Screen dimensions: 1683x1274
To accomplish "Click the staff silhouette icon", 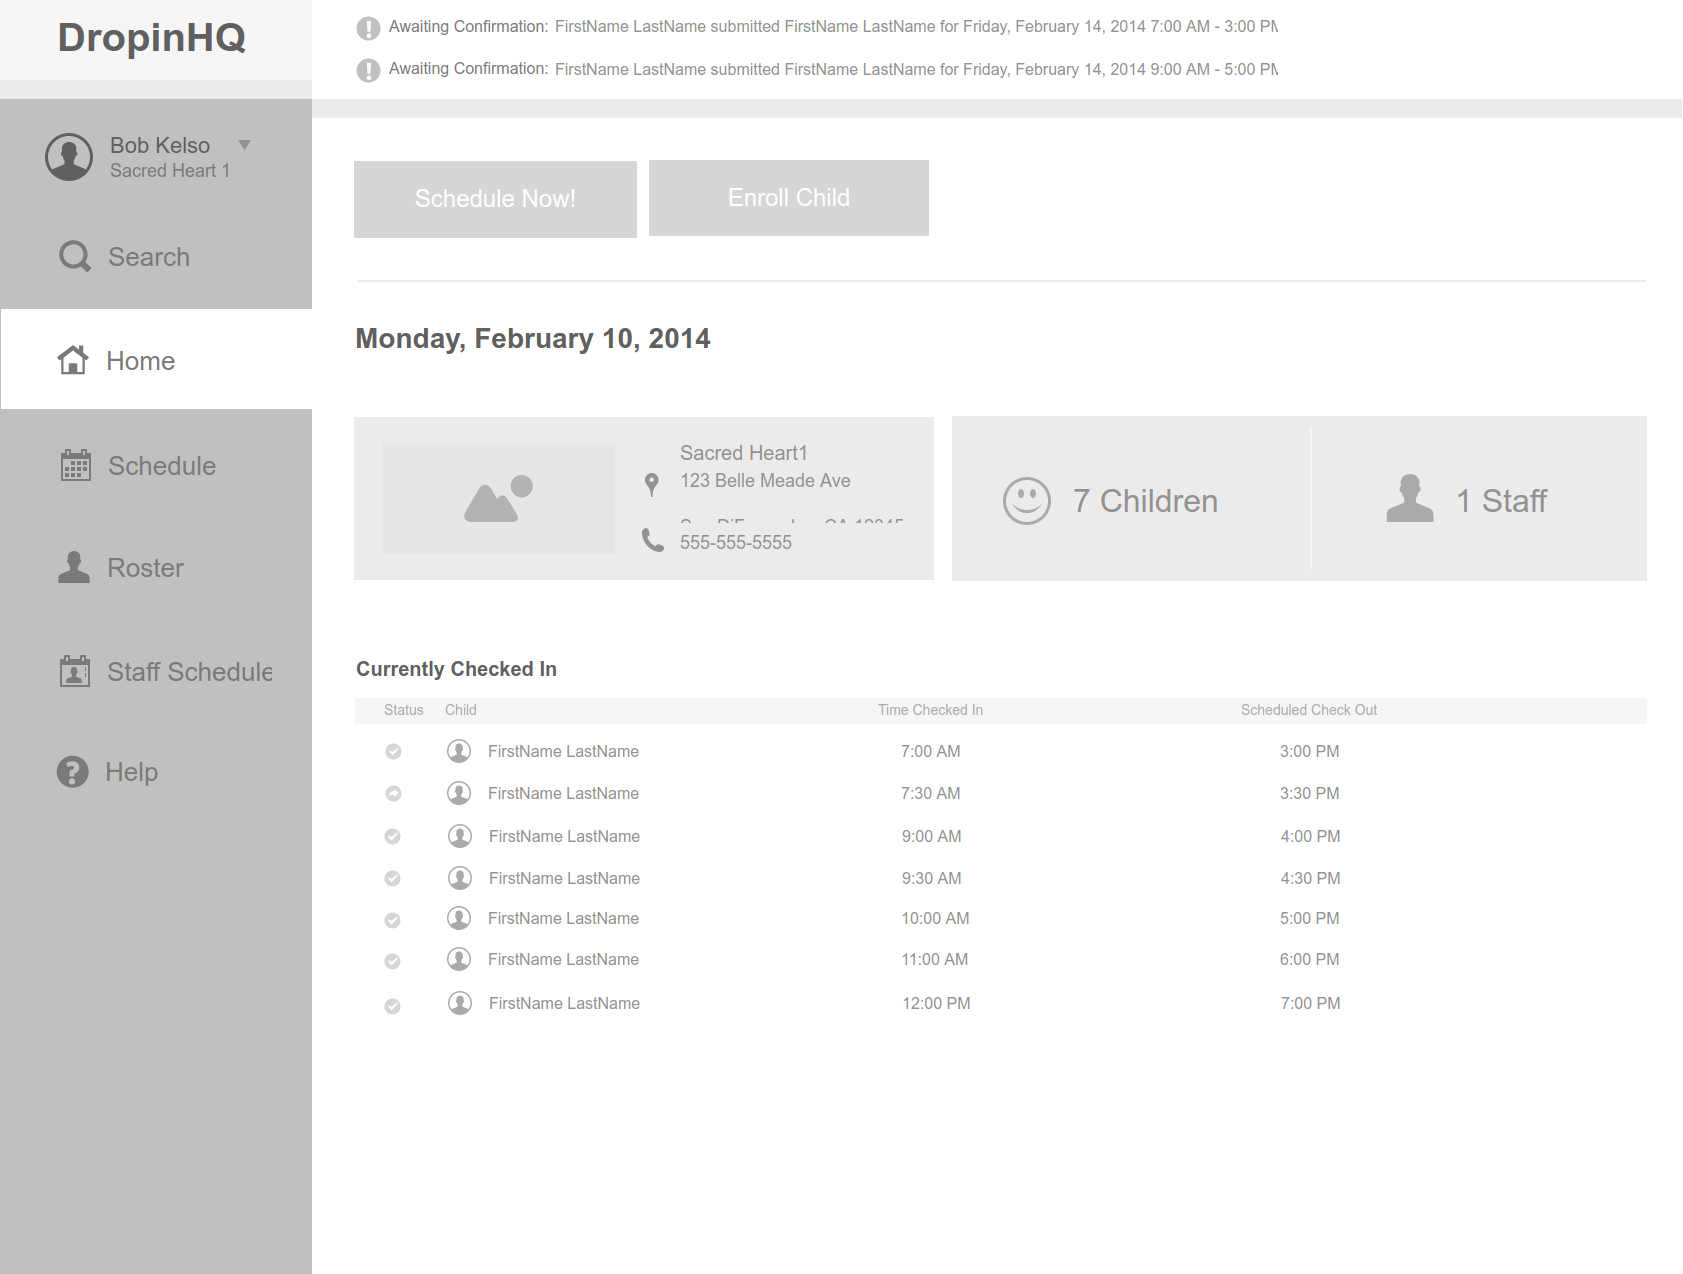I will click(x=1410, y=498).
